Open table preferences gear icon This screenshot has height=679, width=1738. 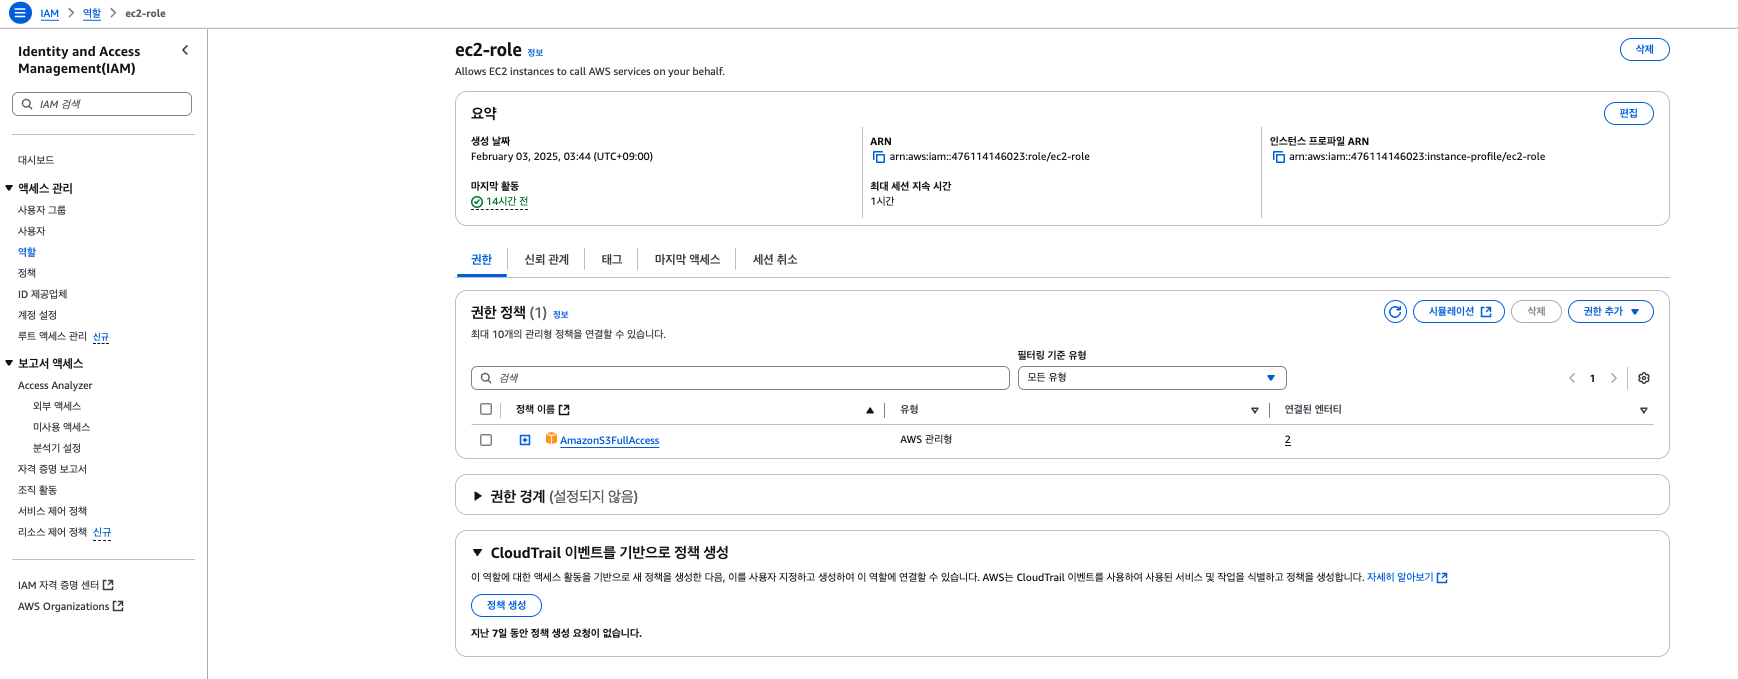point(1644,378)
